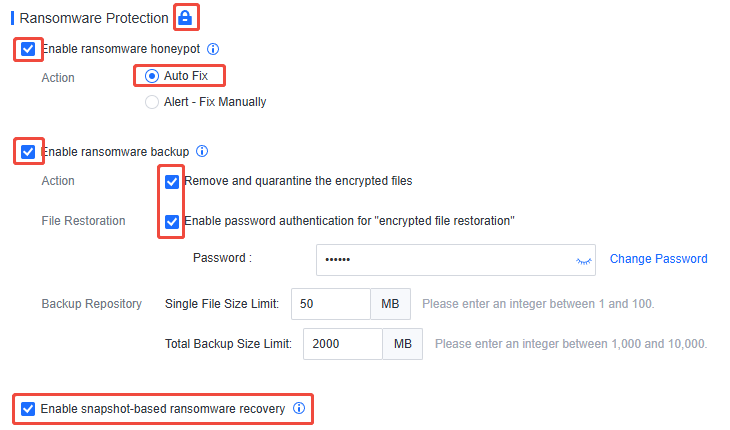Screen dimensions: 730x430
Task: Open info icon for ransomware backup
Action: [202, 151]
